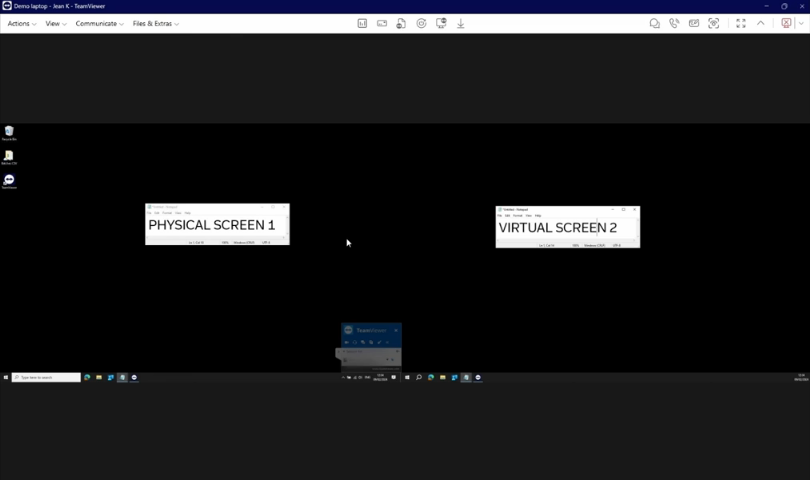The image size is (810, 480).
Task: Open File menu in VIRTUAL SCREEN 2 Notepad
Action: [500, 215]
